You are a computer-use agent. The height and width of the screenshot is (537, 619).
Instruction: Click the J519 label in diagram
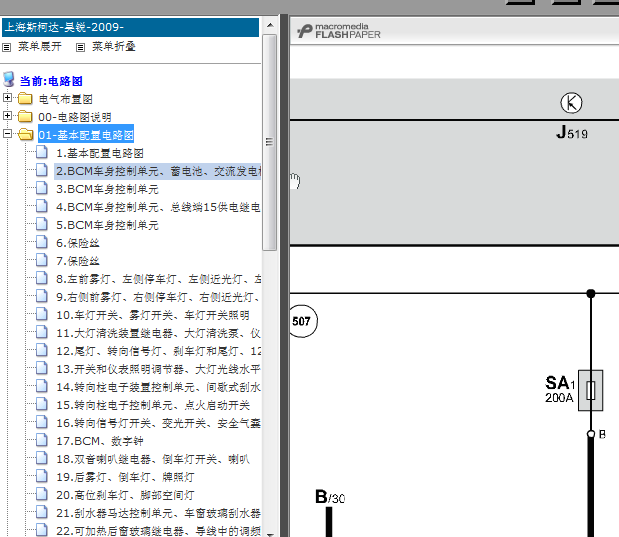tap(572, 132)
